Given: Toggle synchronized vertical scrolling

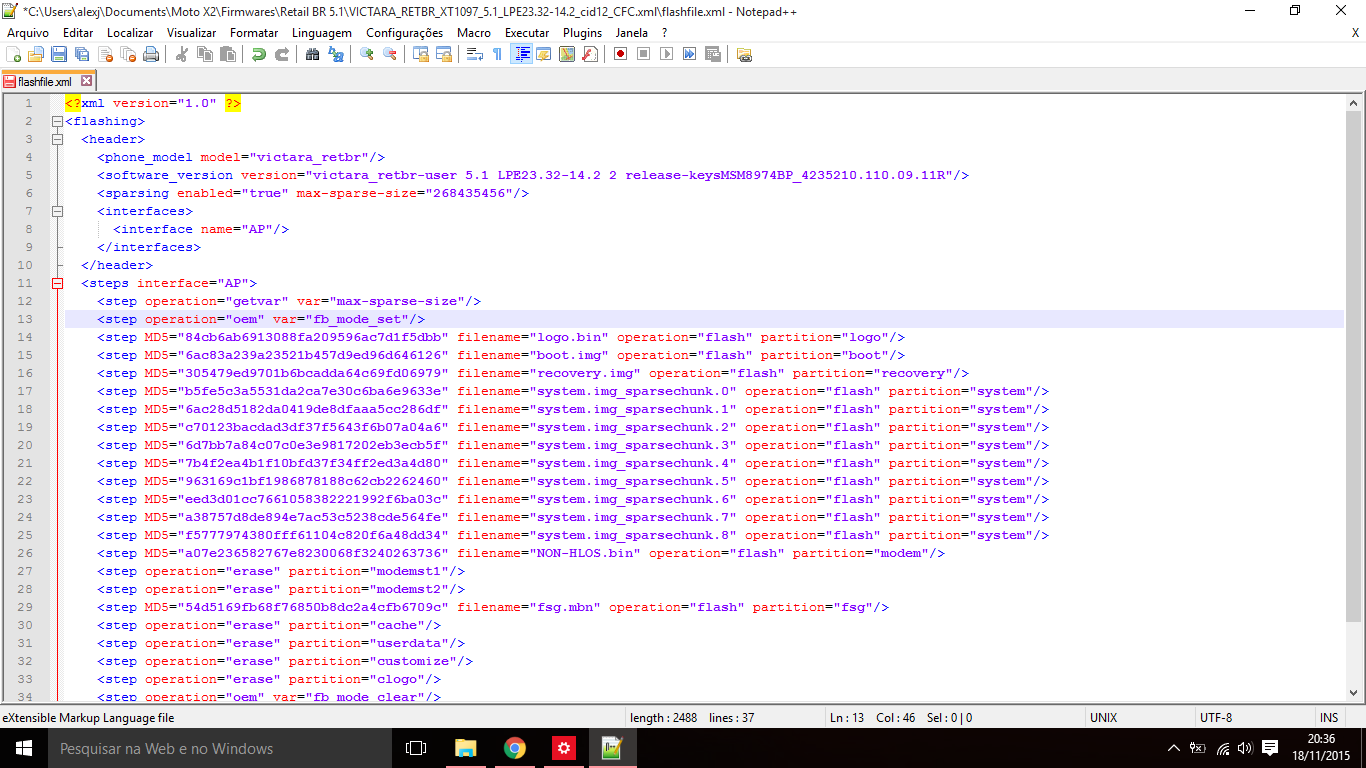Looking at the screenshot, I should tap(421, 54).
